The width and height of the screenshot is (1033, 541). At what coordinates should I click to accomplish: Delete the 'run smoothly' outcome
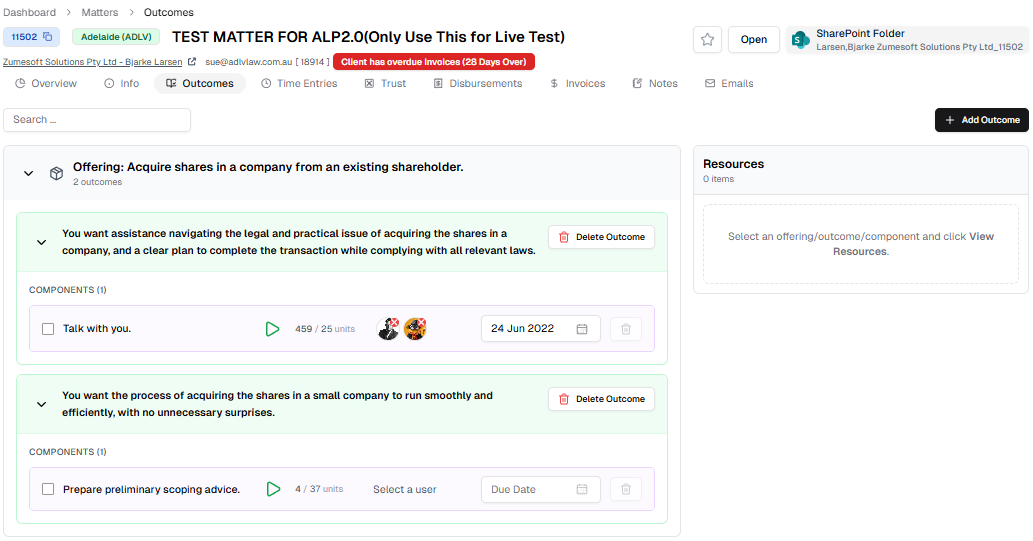601,399
